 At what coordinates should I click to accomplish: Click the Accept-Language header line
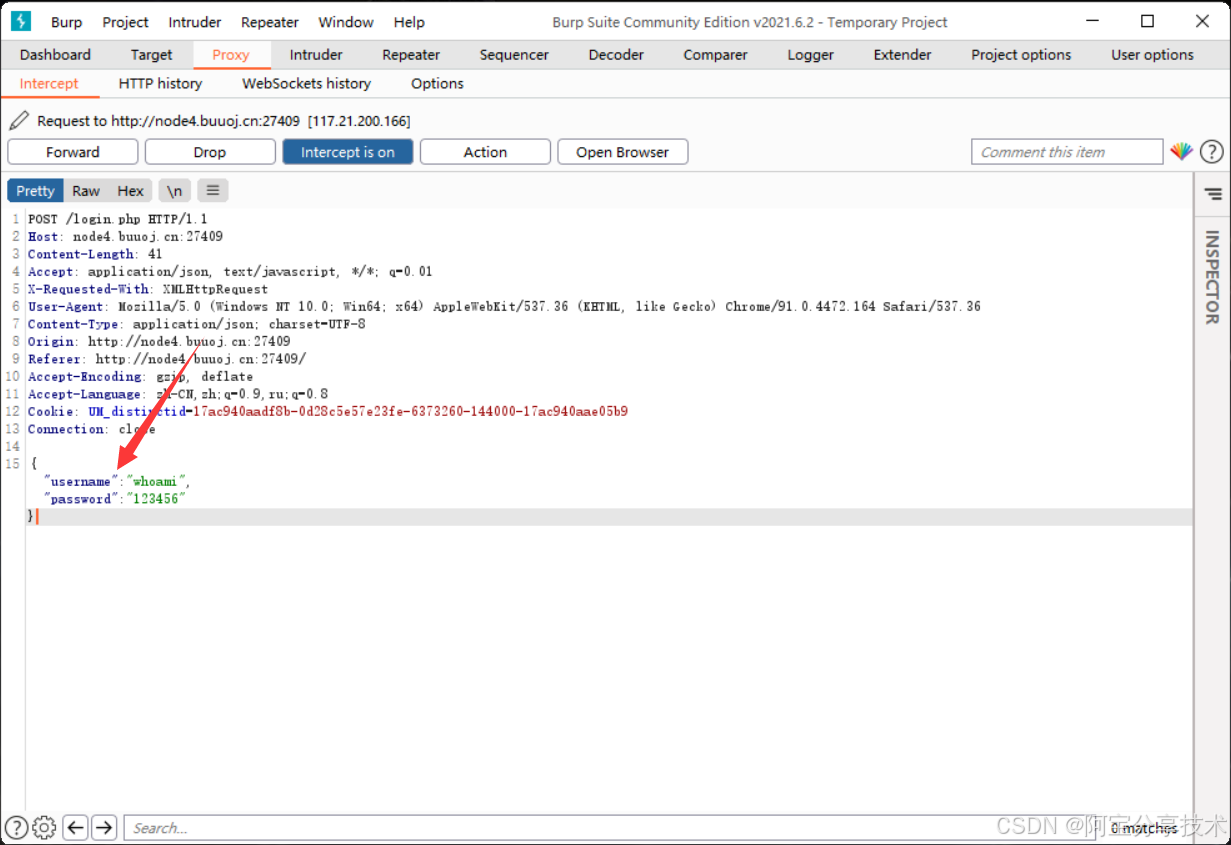click(x=178, y=394)
